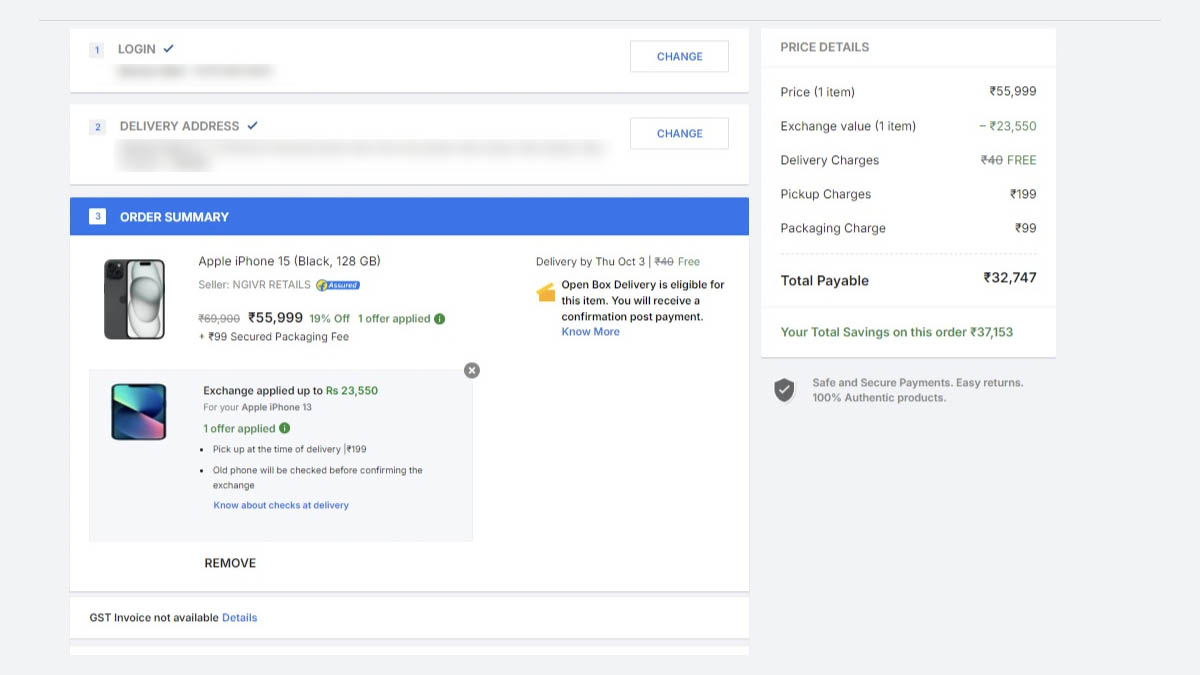Click the yellow Open Box Delivery icon

pos(546,293)
